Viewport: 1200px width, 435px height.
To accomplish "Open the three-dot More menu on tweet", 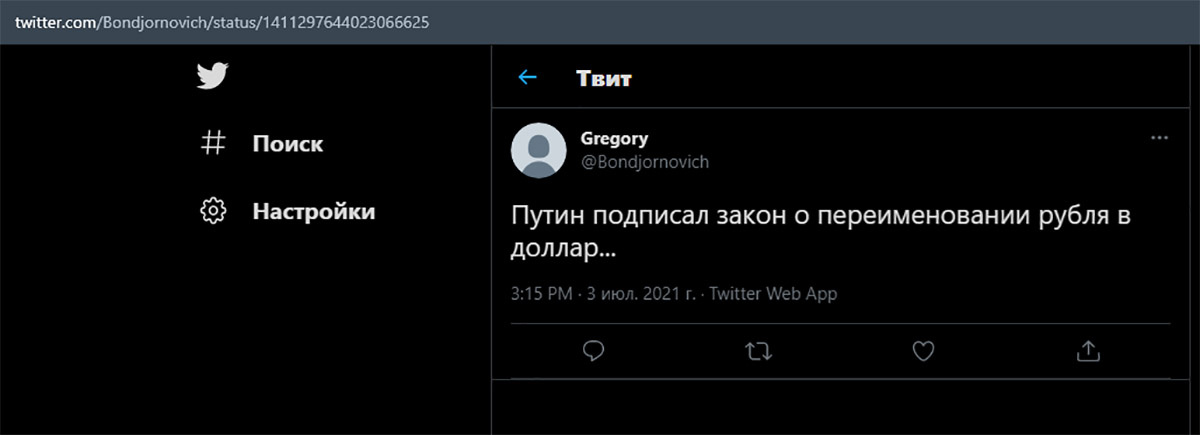I will [x=1160, y=138].
